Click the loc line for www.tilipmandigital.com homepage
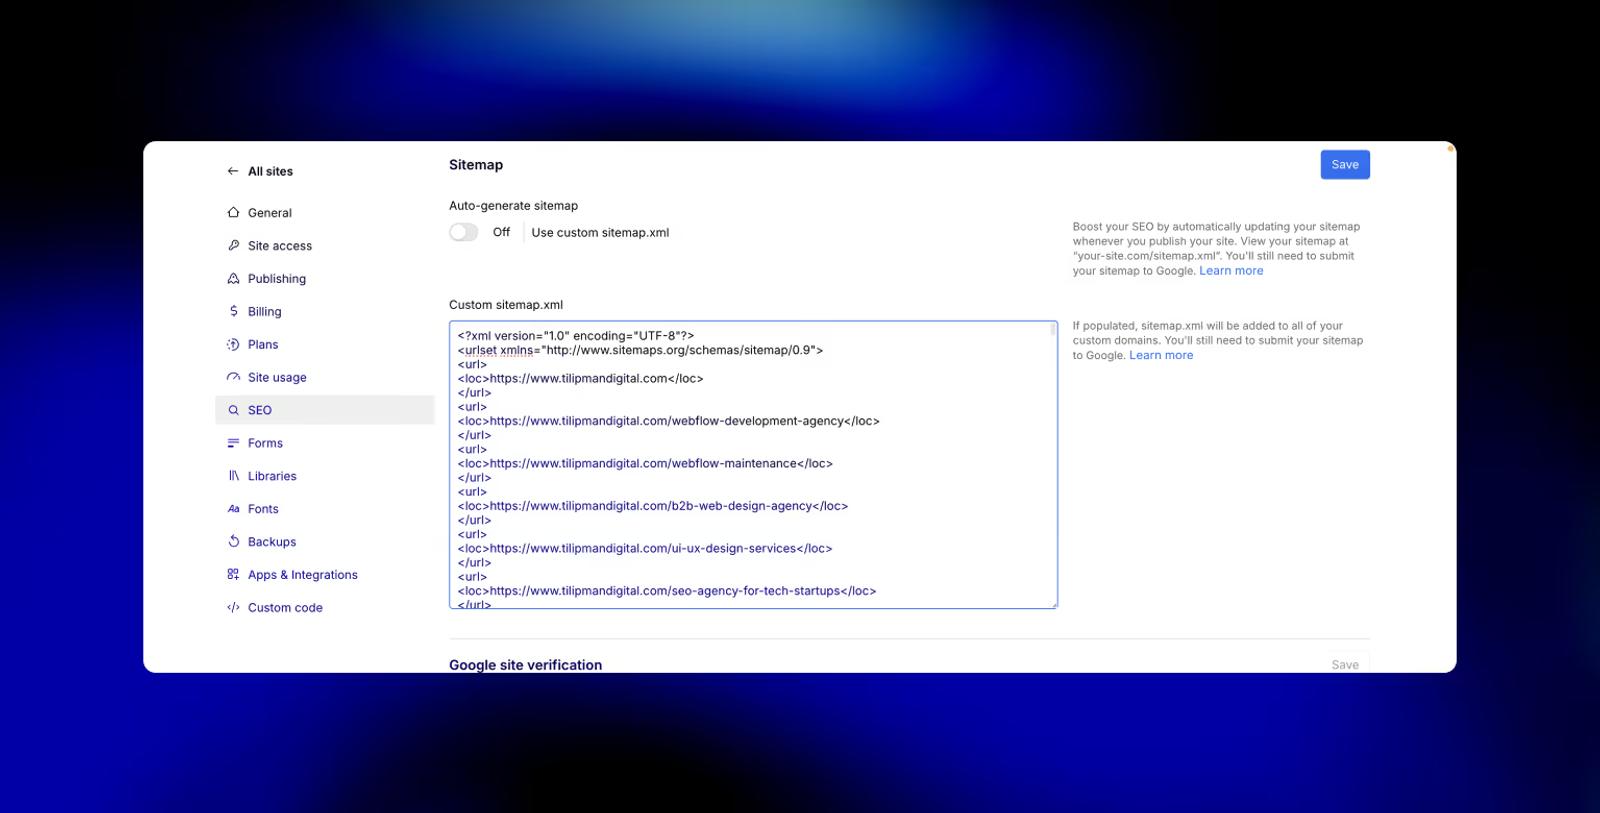The height and width of the screenshot is (813, 1600). pyautogui.click(x=581, y=379)
